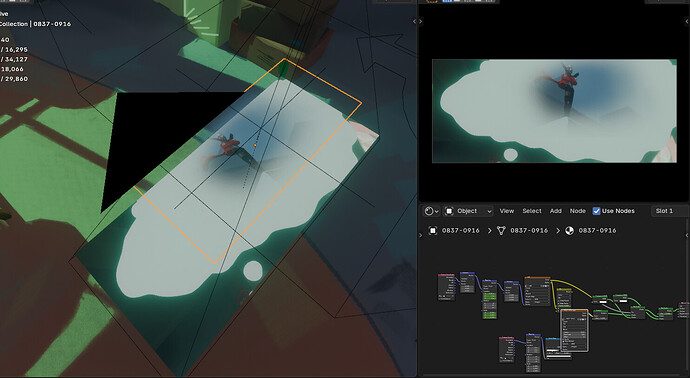The width and height of the screenshot is (690, 378).
Task: Click the material sphere icon in breadcrumb
Action: (569, 231)
